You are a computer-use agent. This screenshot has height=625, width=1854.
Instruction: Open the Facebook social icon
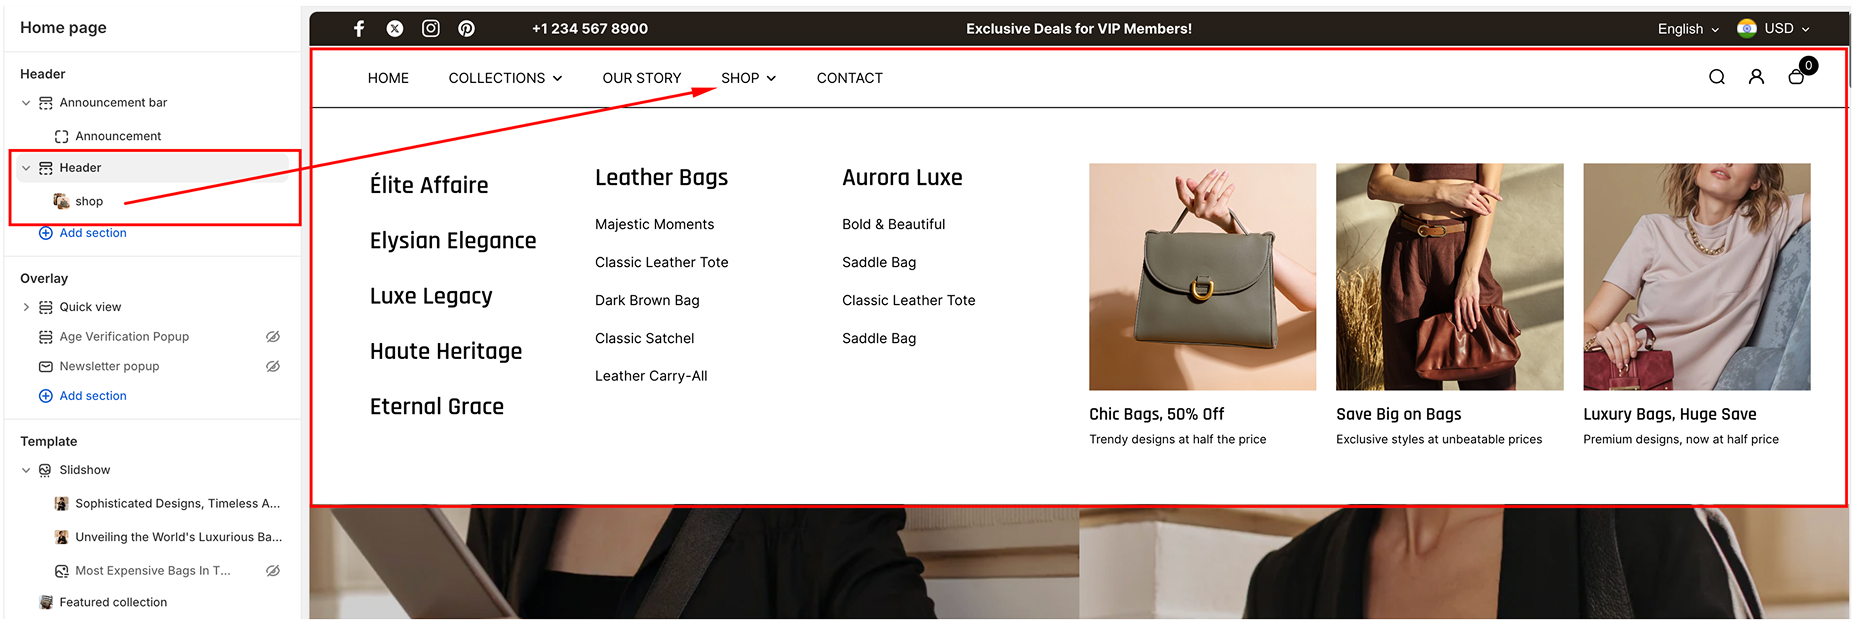coord(359,28)
